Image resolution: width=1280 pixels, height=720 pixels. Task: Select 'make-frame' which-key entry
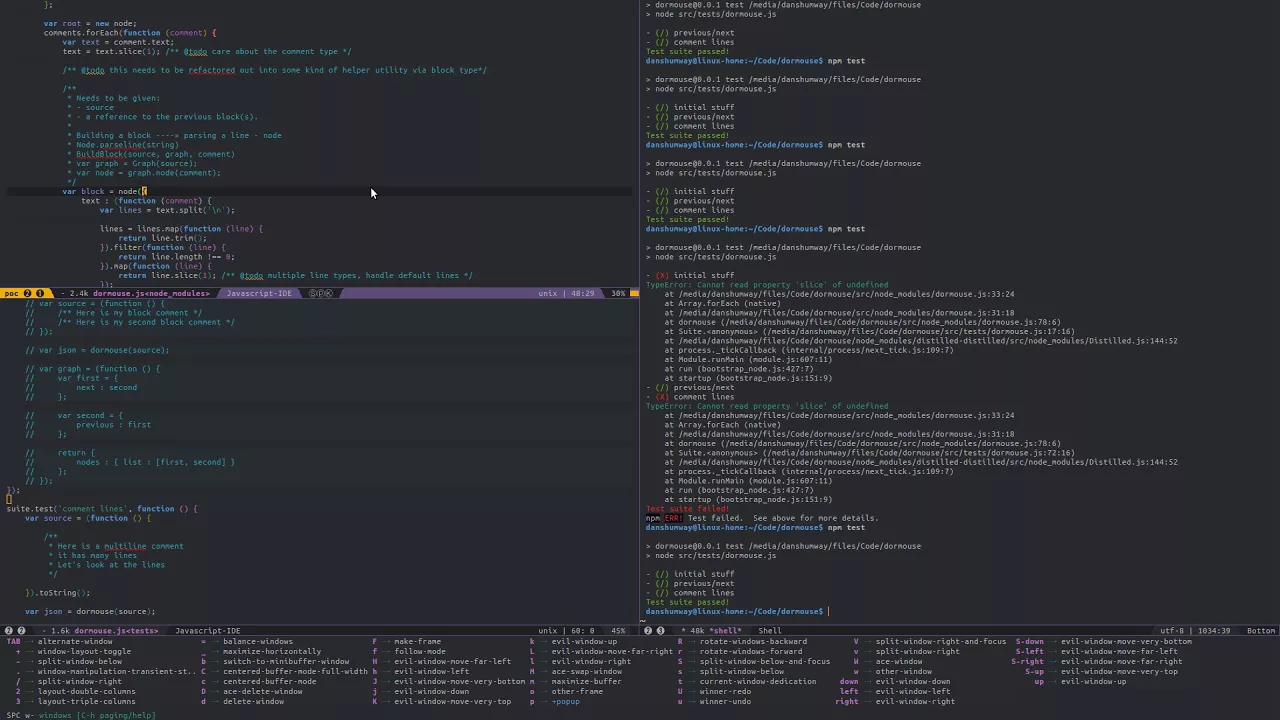[417, 641]
